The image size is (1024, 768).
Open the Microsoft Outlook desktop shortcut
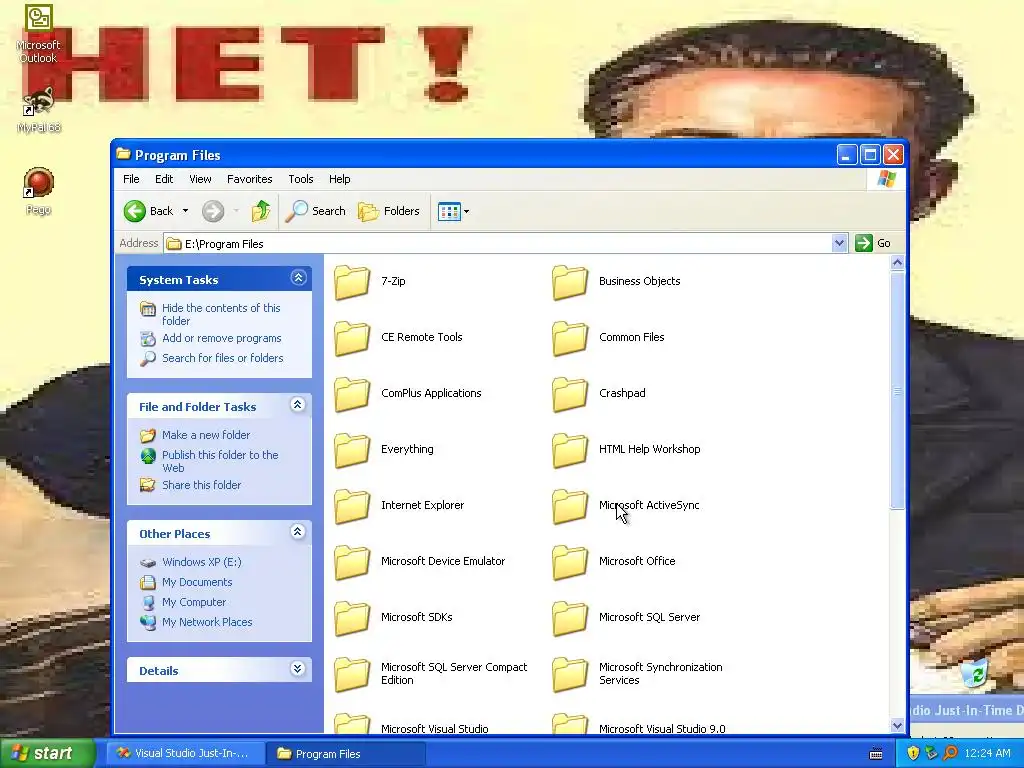click(38, 35)
